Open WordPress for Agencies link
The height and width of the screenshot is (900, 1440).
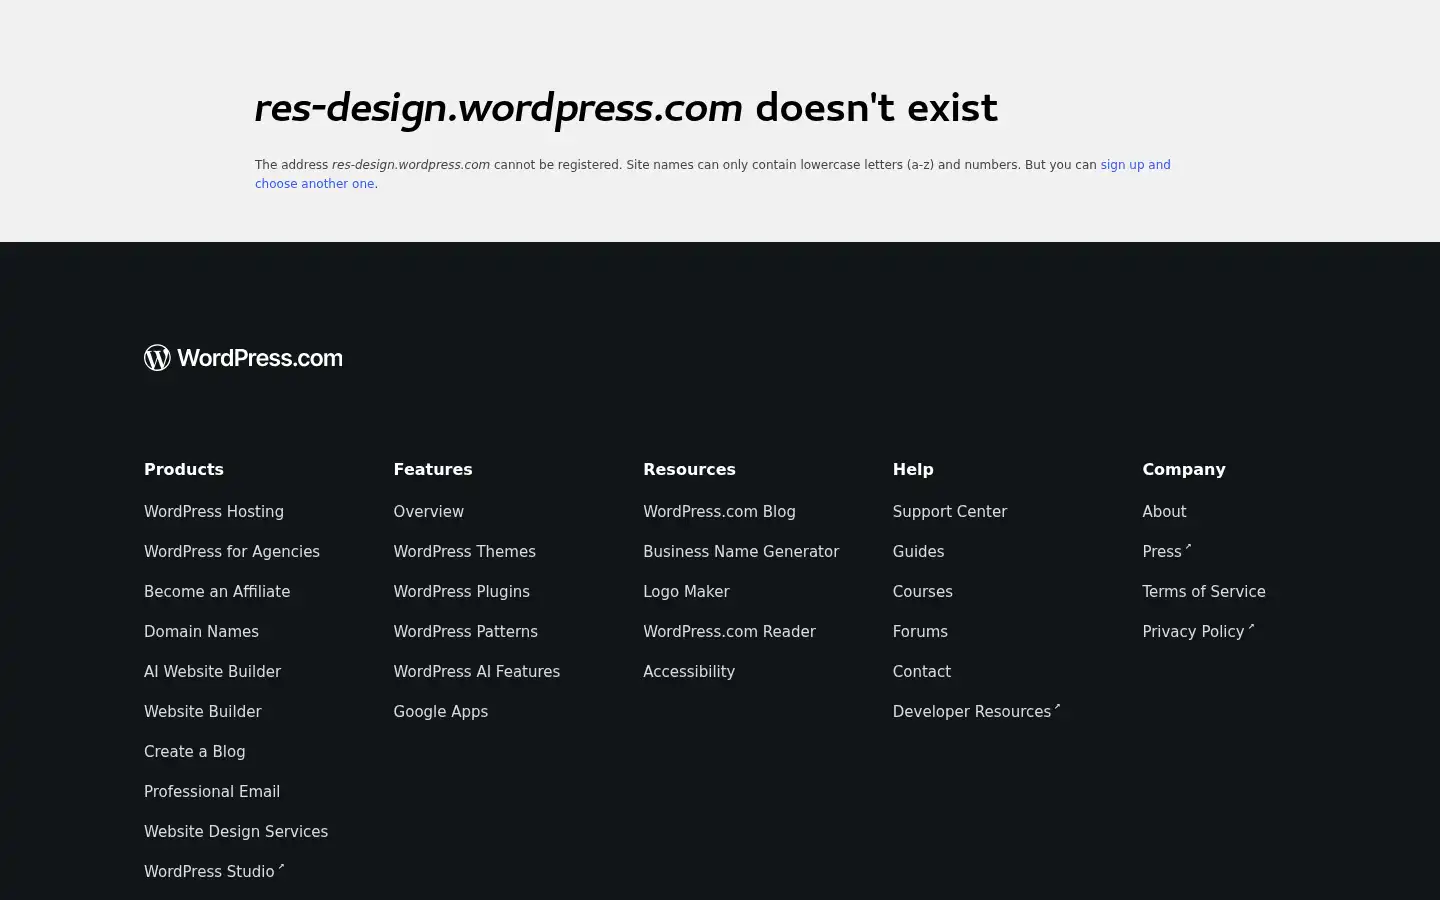[x=232, y=552]
